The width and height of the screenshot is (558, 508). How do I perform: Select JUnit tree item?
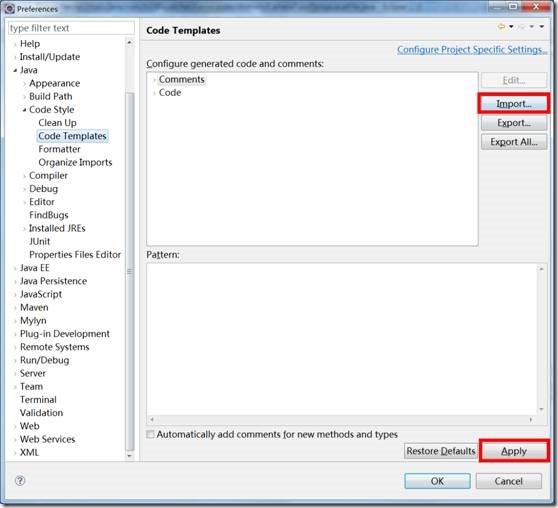[40, 241]
